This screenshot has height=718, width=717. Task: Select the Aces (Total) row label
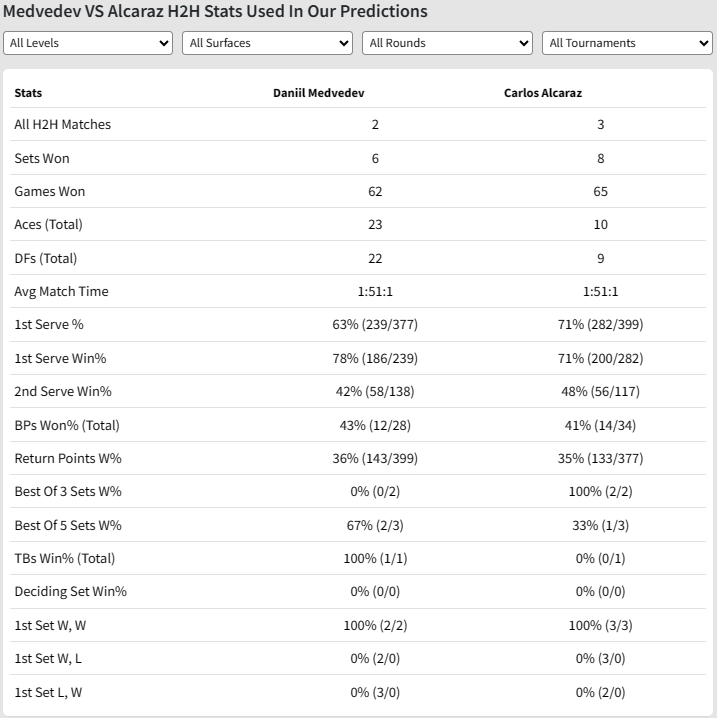[x=48, y=224]
